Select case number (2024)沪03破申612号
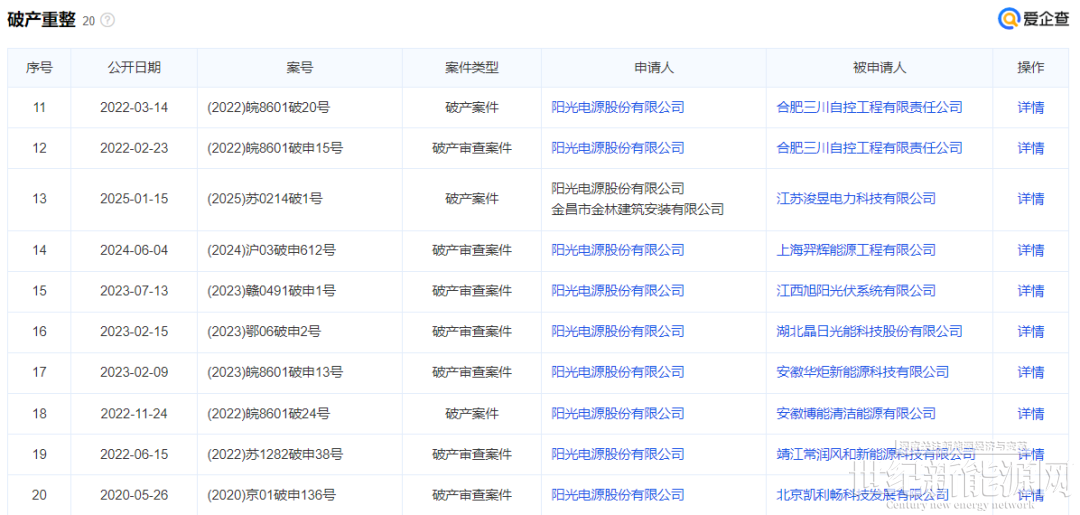 271,250
